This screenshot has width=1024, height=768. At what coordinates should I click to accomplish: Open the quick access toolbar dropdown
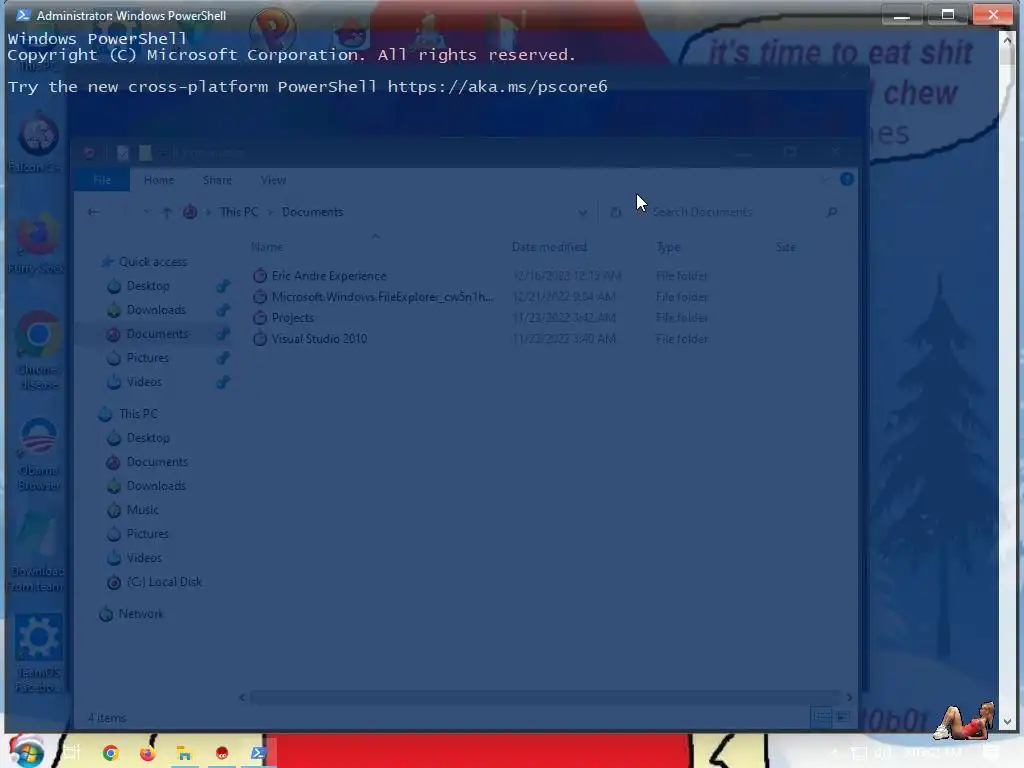(163, 153)
